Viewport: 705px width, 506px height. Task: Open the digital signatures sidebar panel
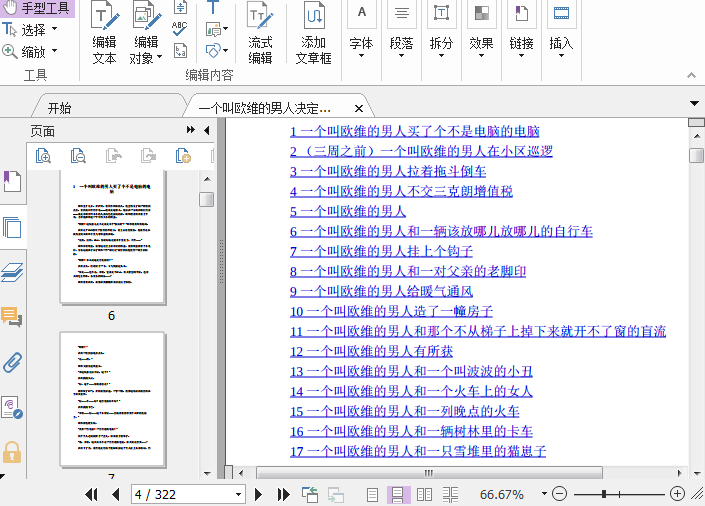tap(12, 407)
